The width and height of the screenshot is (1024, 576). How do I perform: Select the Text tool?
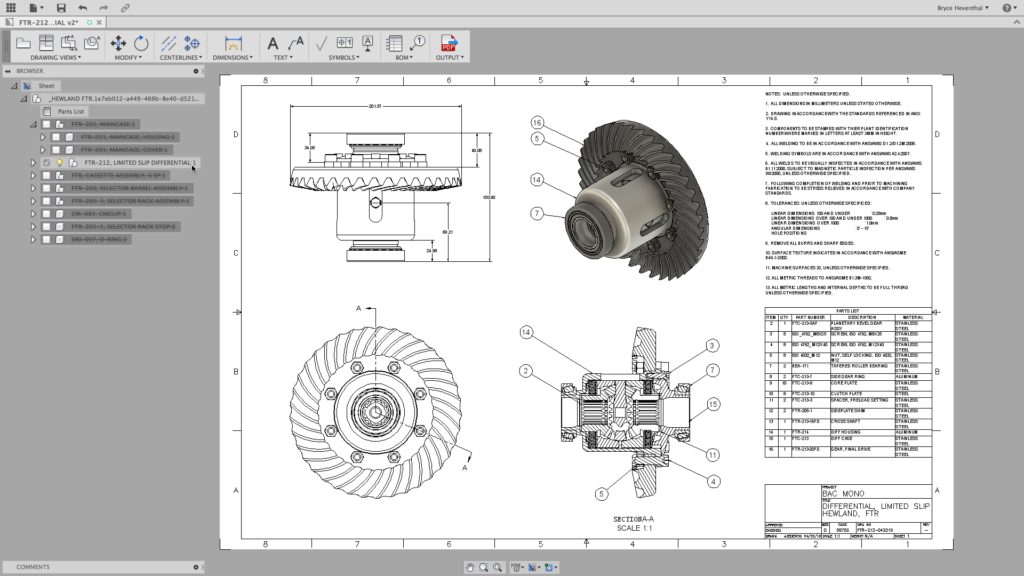pos(272,42)
